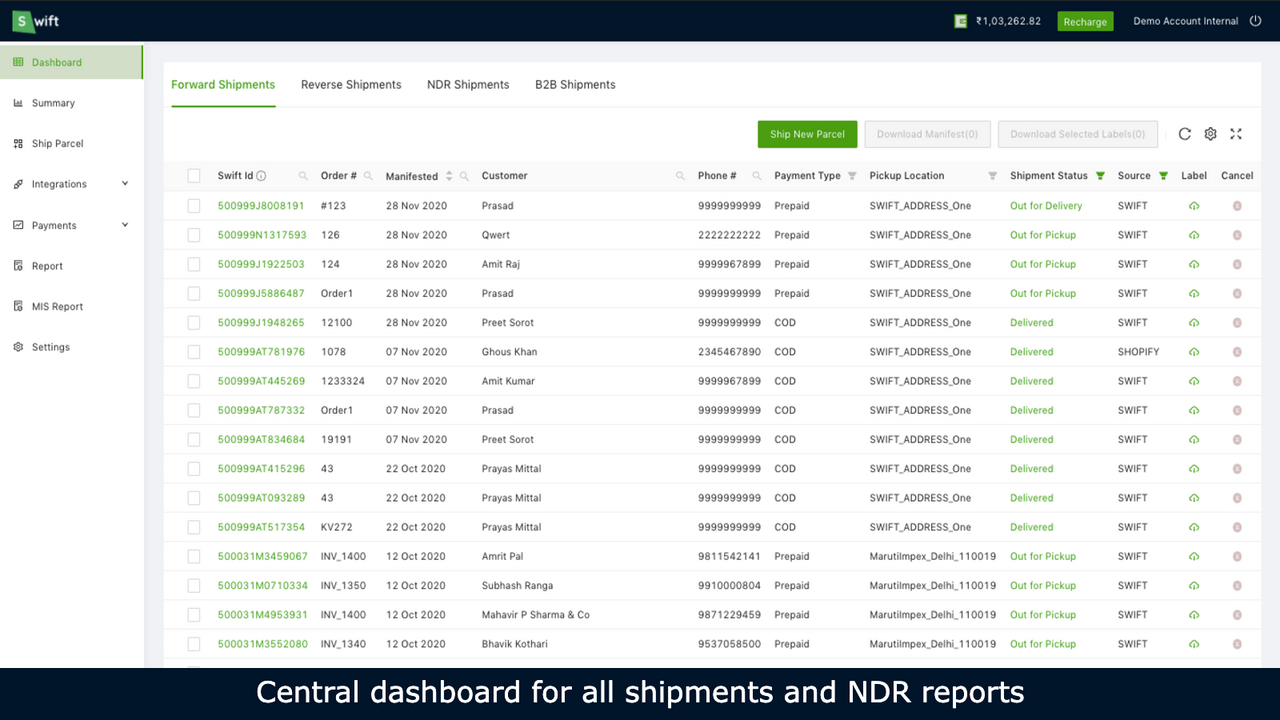Screen dimensions: 1280x720
Task: View info tooltip on Swift Id column
Action: 262,175
